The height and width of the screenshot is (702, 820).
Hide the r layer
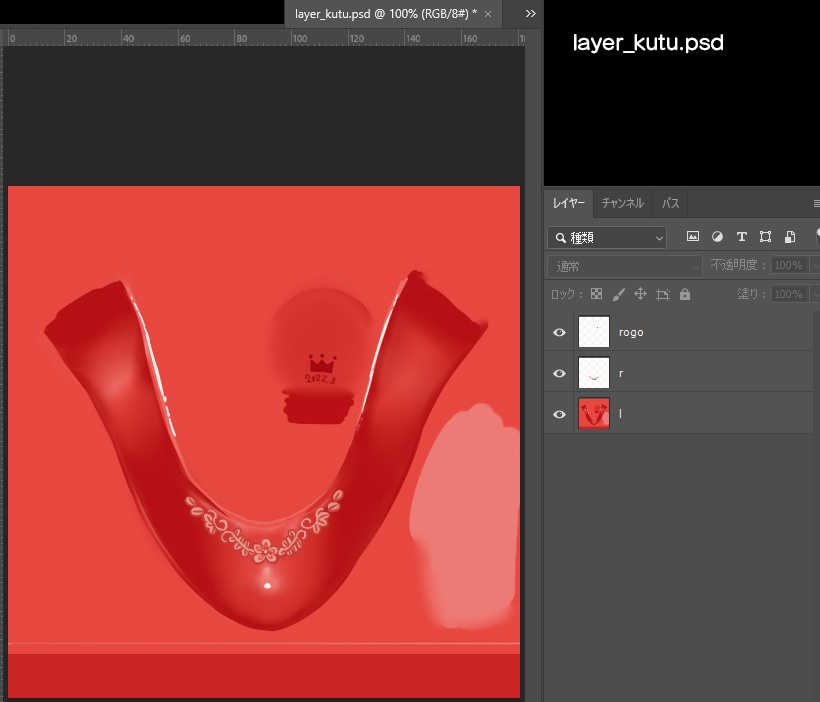click(559, 373)
